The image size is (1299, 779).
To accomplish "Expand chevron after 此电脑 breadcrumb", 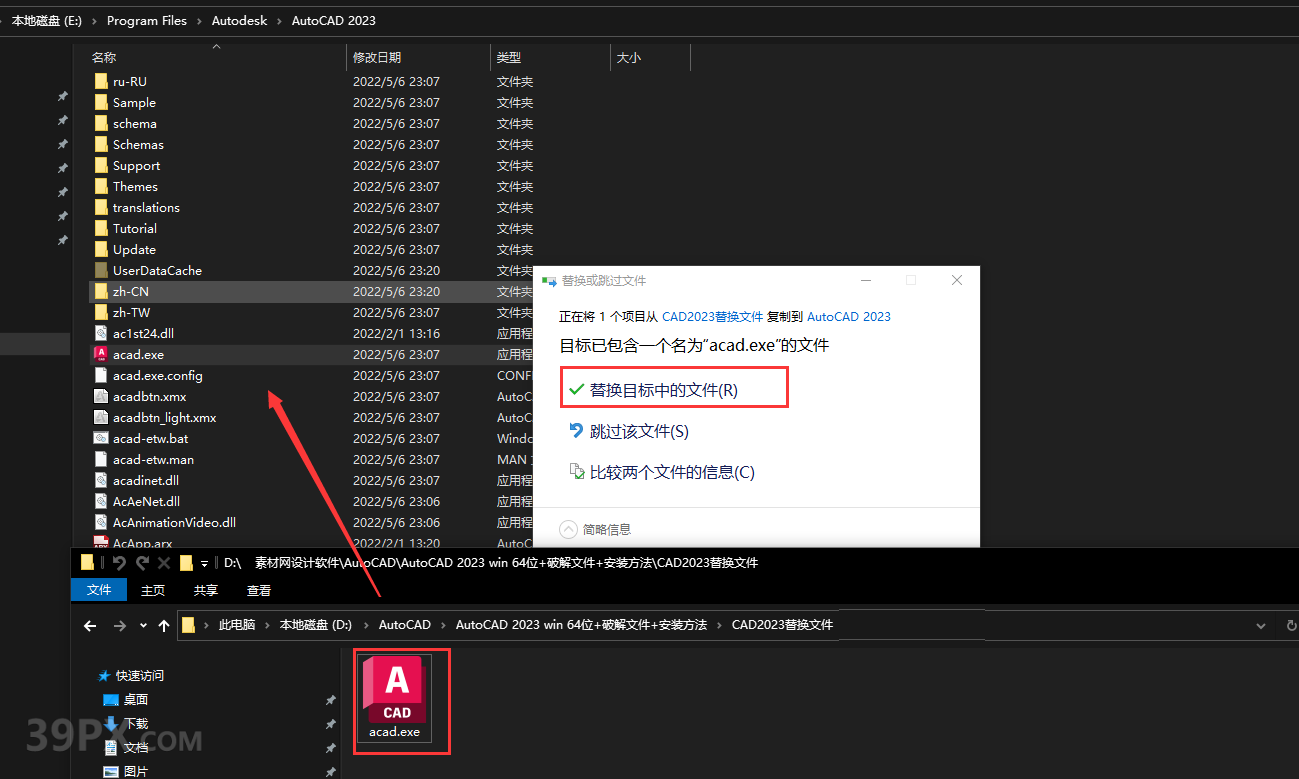I will [x=267, y=625].
